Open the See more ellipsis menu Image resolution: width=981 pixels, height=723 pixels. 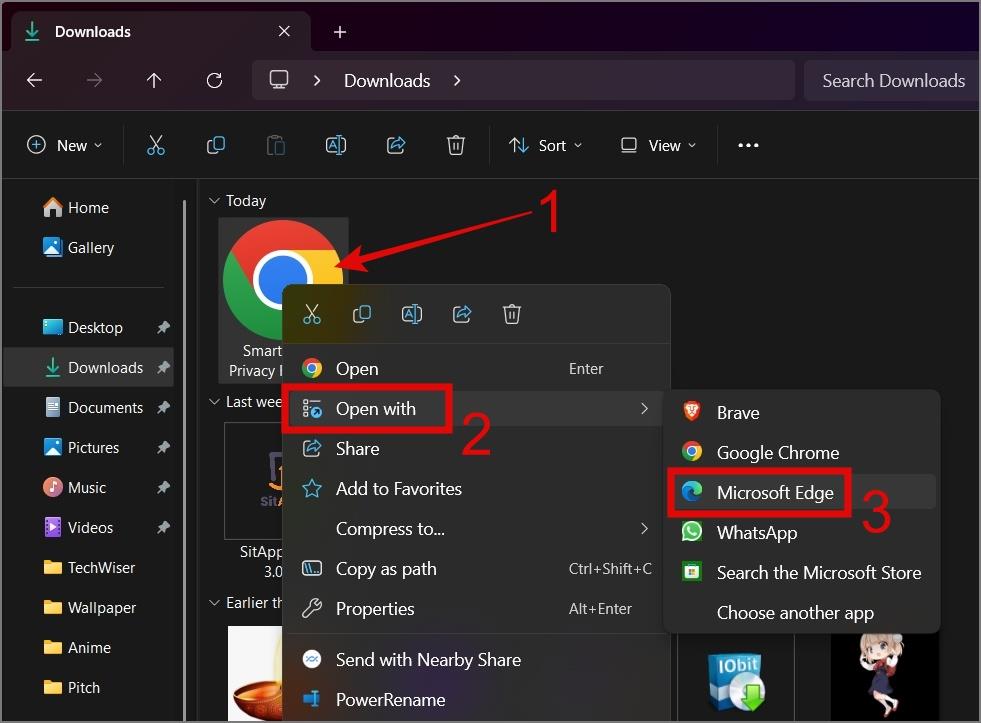click(x=748, y=145)
